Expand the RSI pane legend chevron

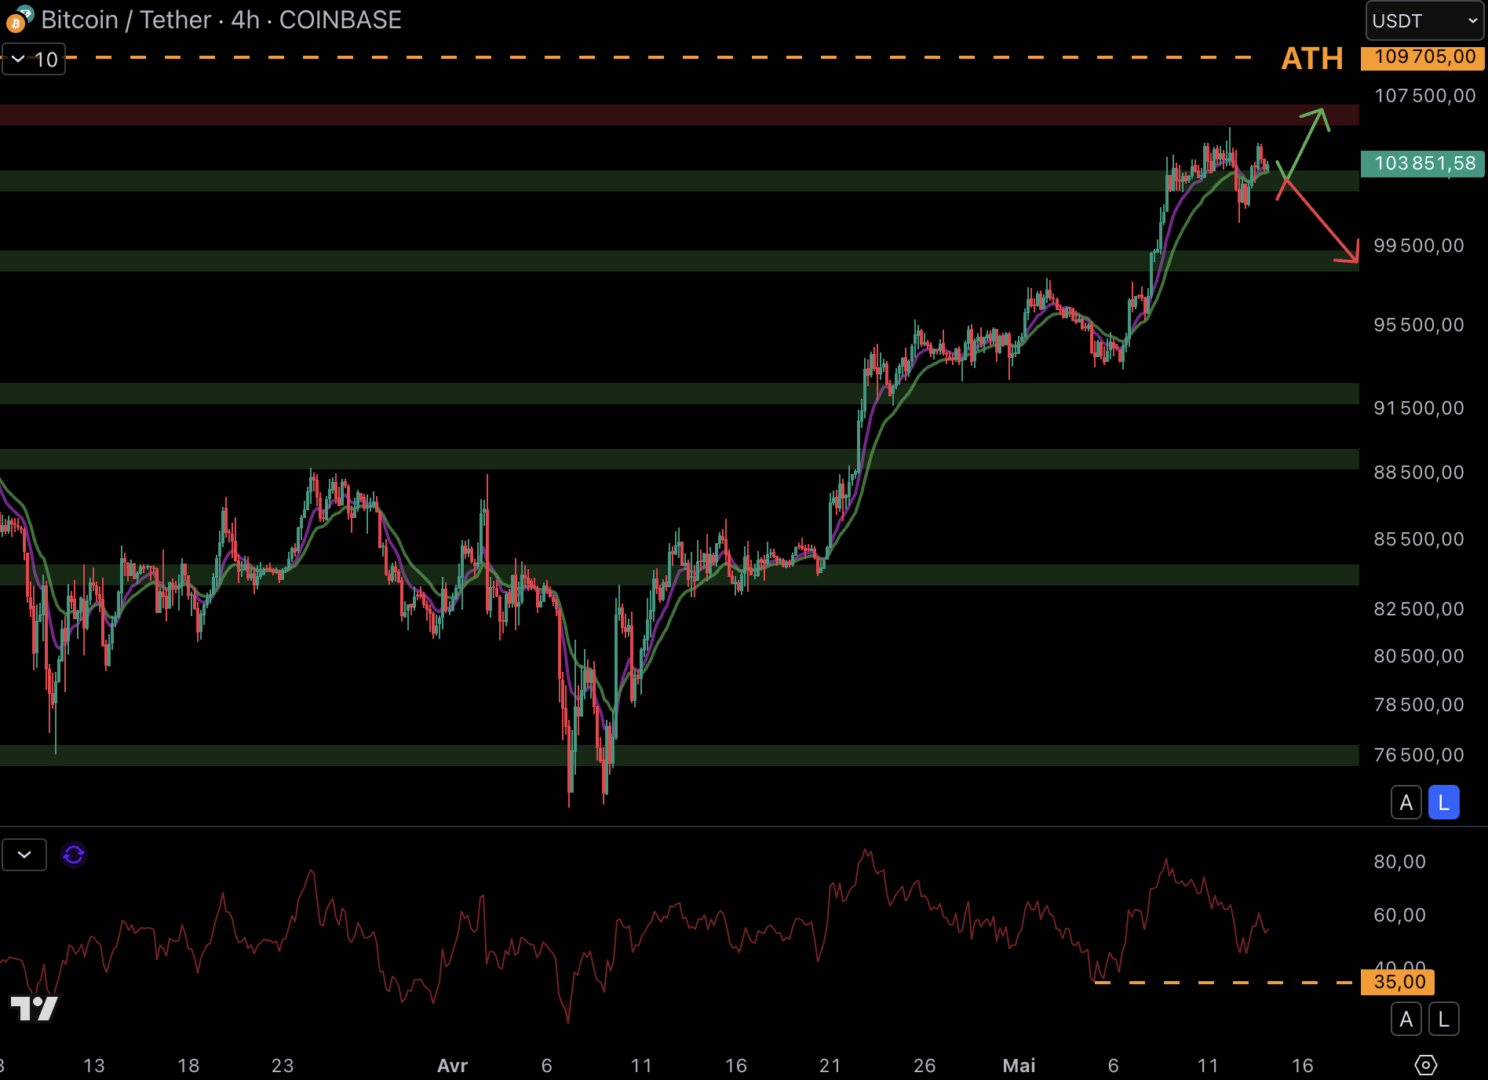(24, 855)
